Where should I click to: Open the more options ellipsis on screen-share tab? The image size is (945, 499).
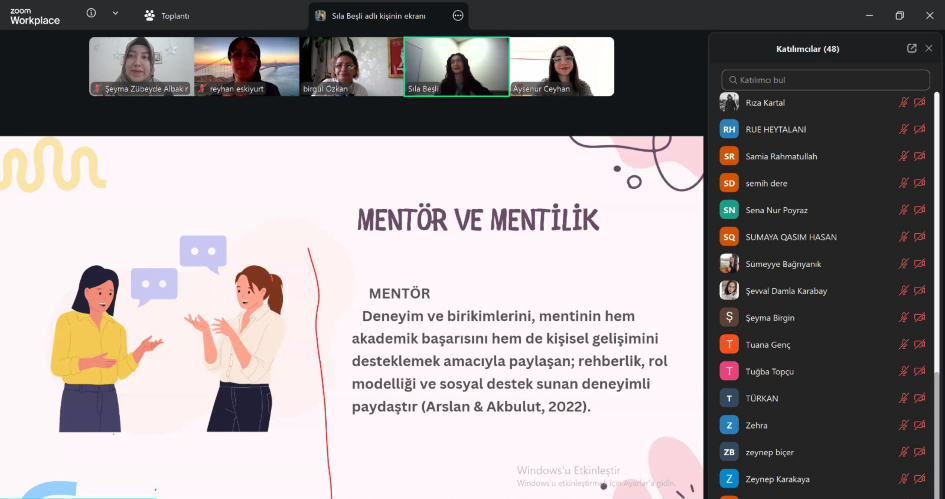(458, 16)
